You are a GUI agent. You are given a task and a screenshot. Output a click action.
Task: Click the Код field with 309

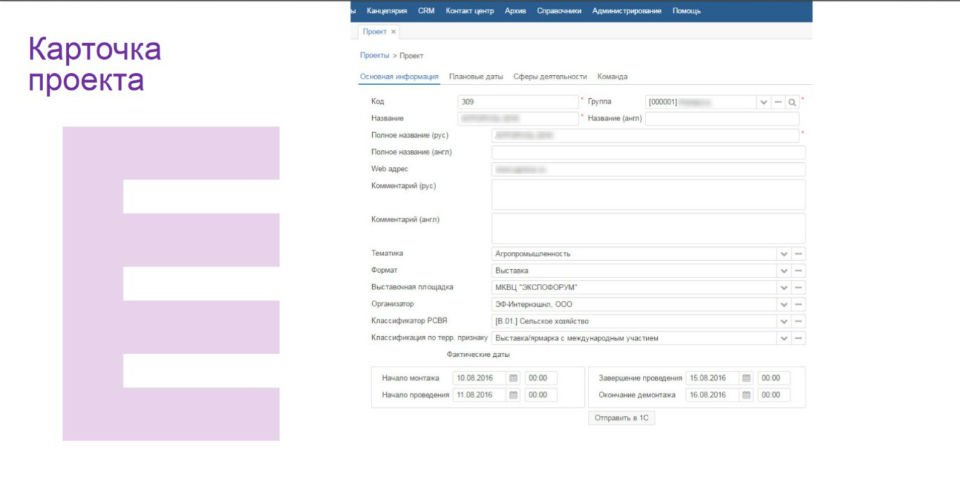coord(517,102)
